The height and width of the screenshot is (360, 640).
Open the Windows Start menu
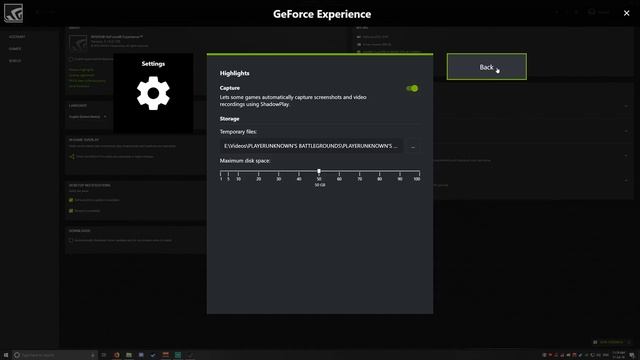click(x=5, y=355)
